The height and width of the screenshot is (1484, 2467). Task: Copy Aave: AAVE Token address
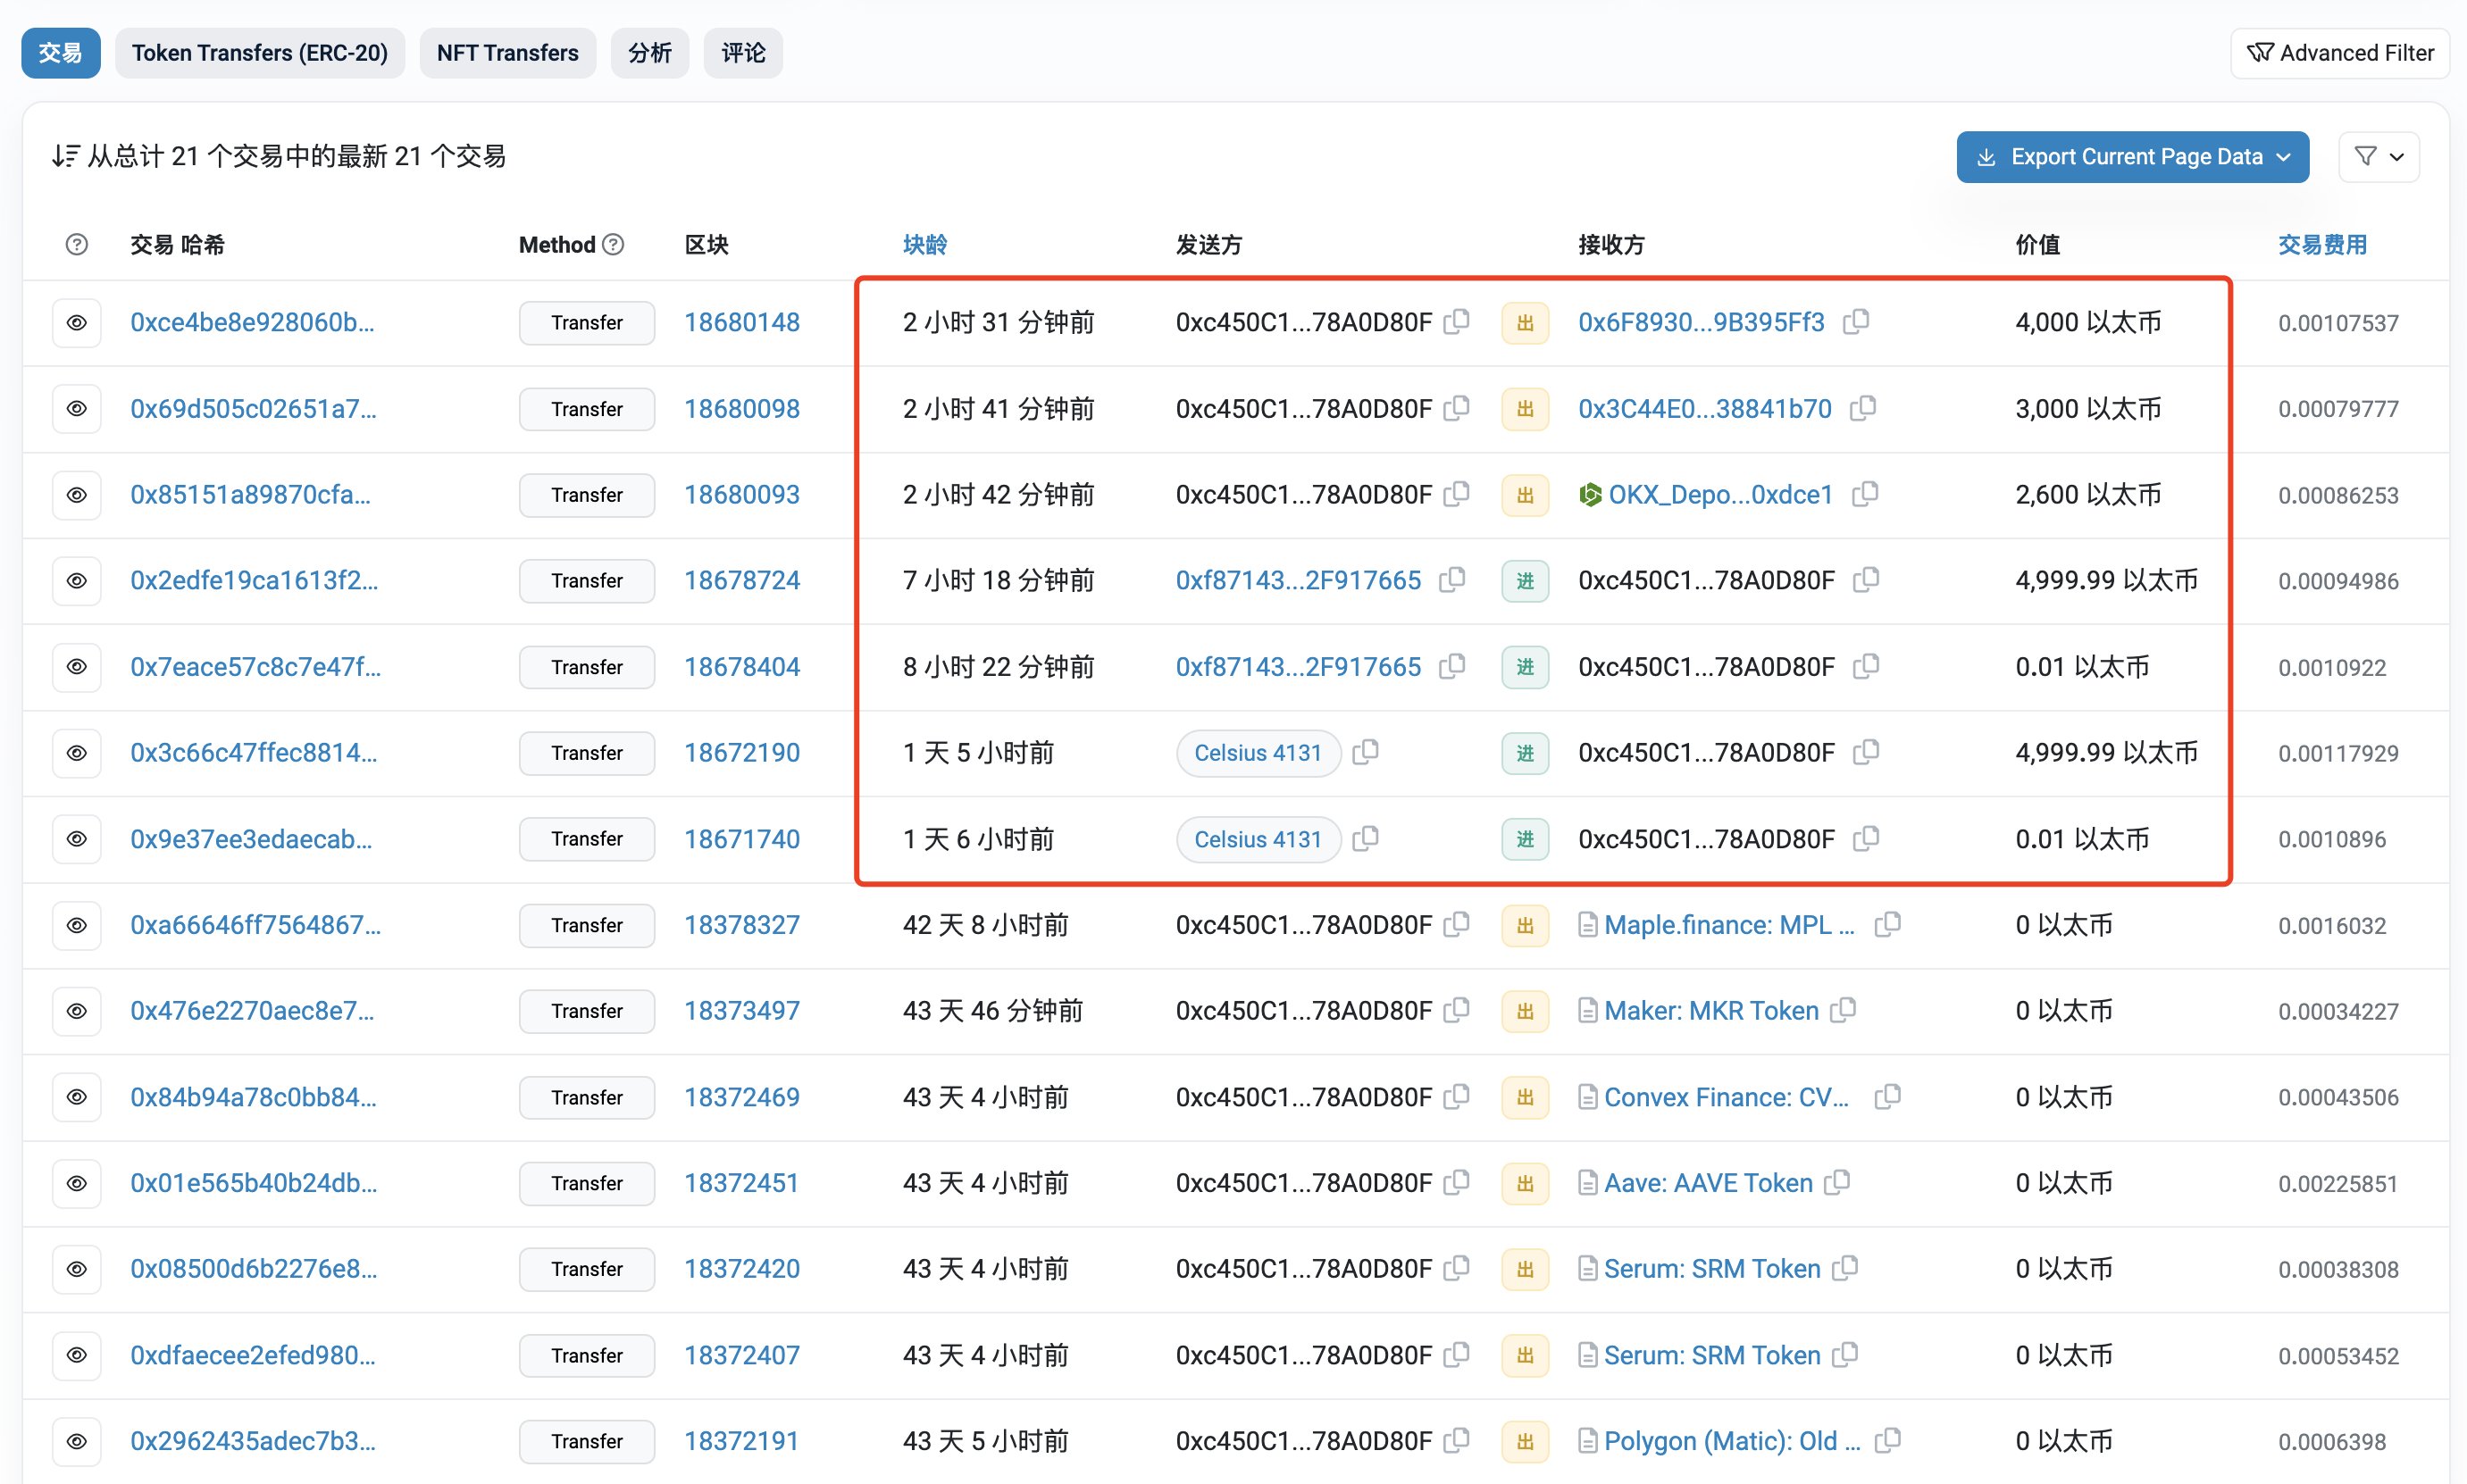(x=1837, y=1183)
